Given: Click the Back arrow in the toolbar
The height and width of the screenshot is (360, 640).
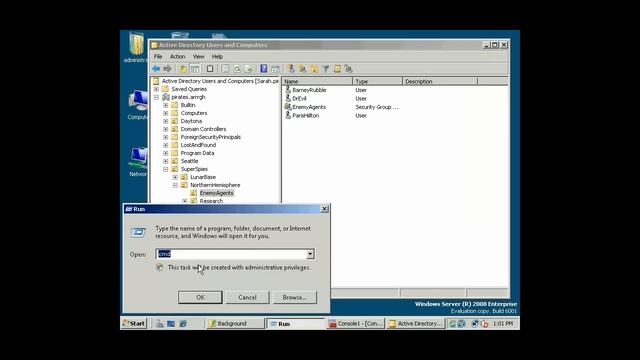Looking at the screenshot, I should [156, 69].
